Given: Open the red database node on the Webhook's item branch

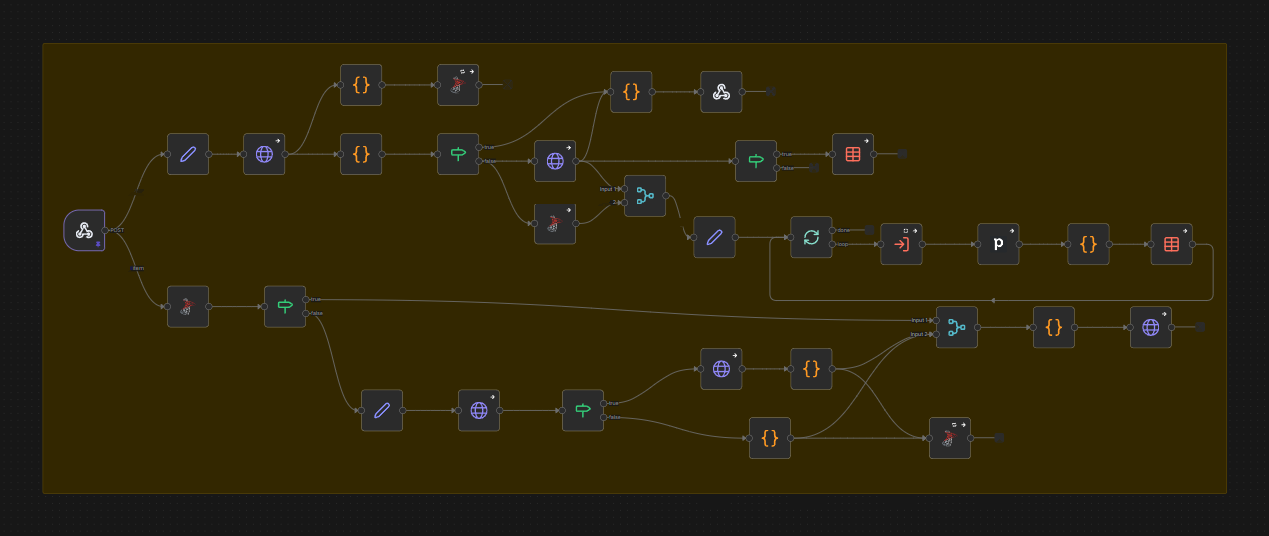Looking at the screenshot, I should coord(188,306).
